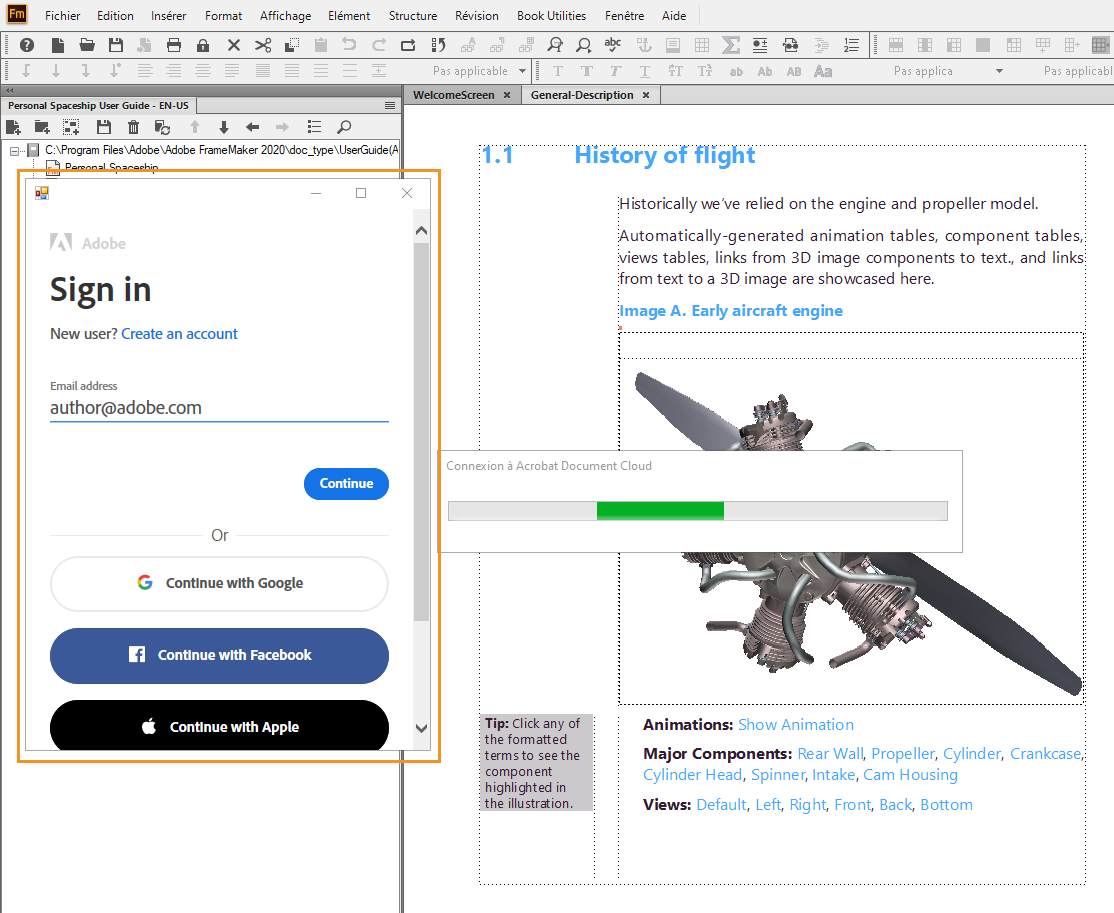Image resolution: width=1114 pixels, height=913 pixels.
Task: Open the character format 'Pas applica' dropdown
Action: (998, 71)
